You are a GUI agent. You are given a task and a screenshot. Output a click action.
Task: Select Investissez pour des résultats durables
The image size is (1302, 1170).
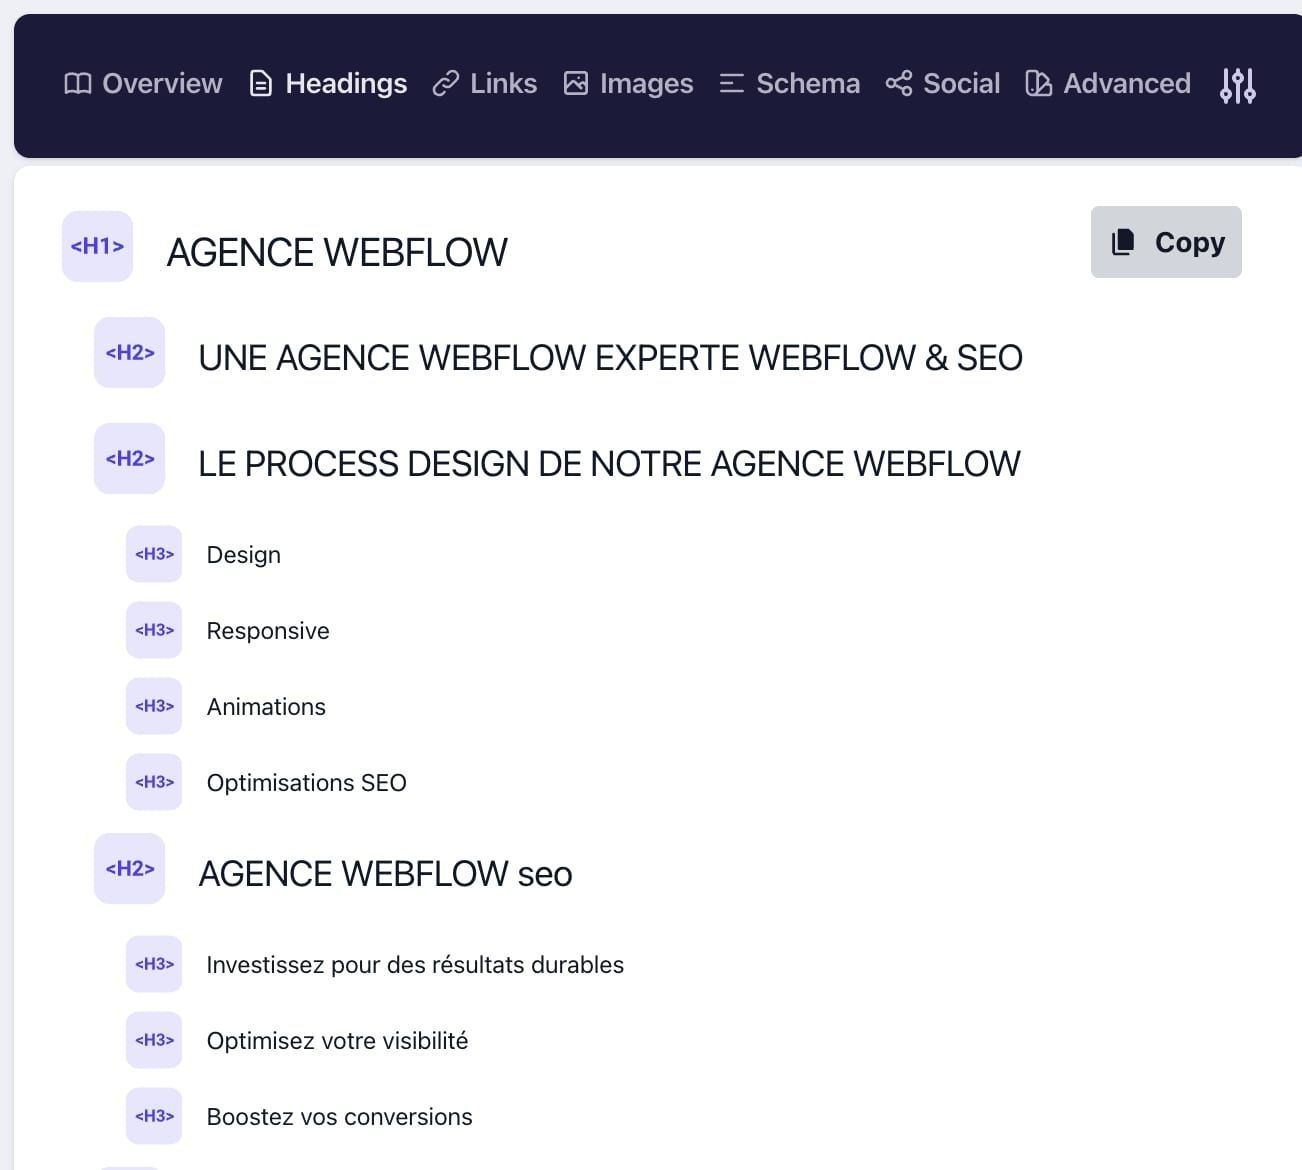415,965
